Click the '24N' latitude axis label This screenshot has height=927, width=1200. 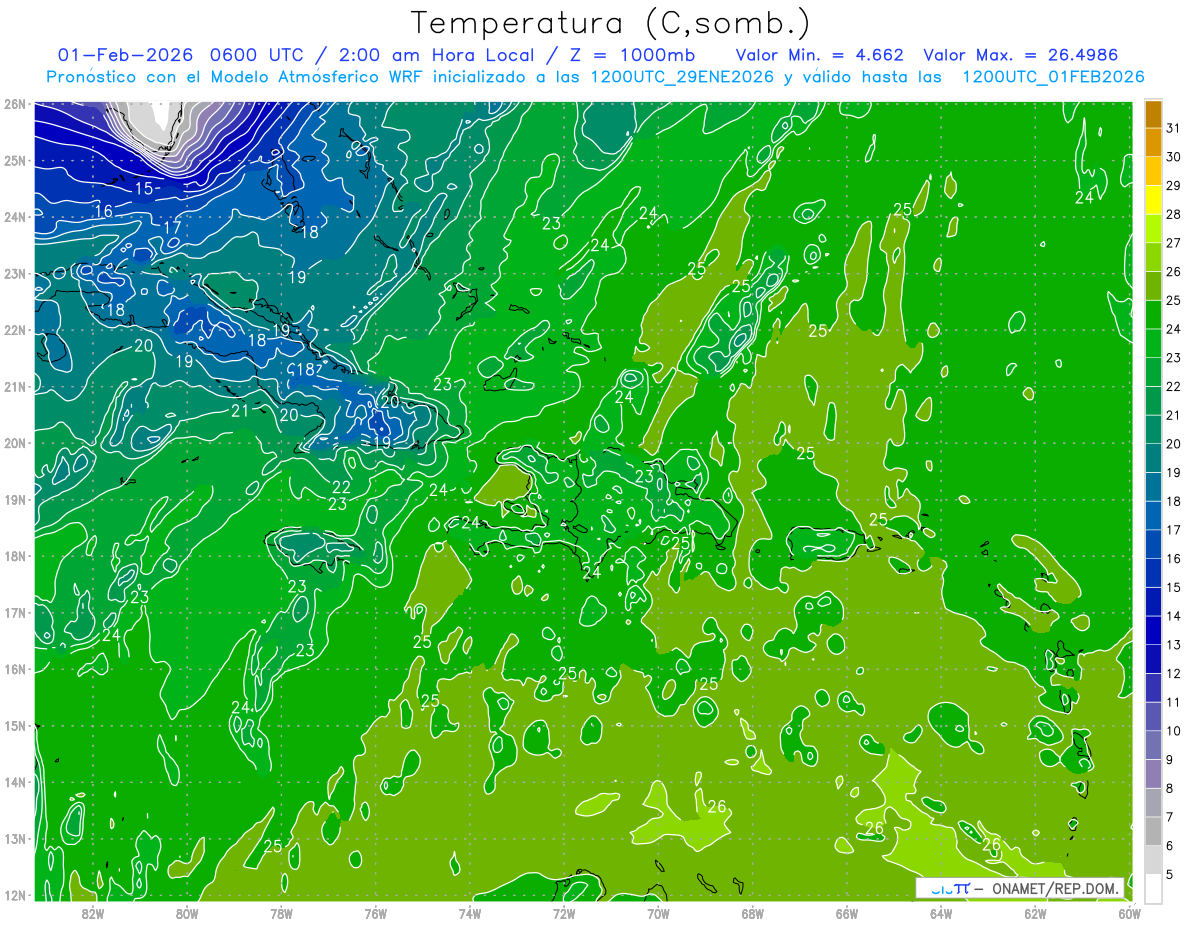click(x=14, y=217)
